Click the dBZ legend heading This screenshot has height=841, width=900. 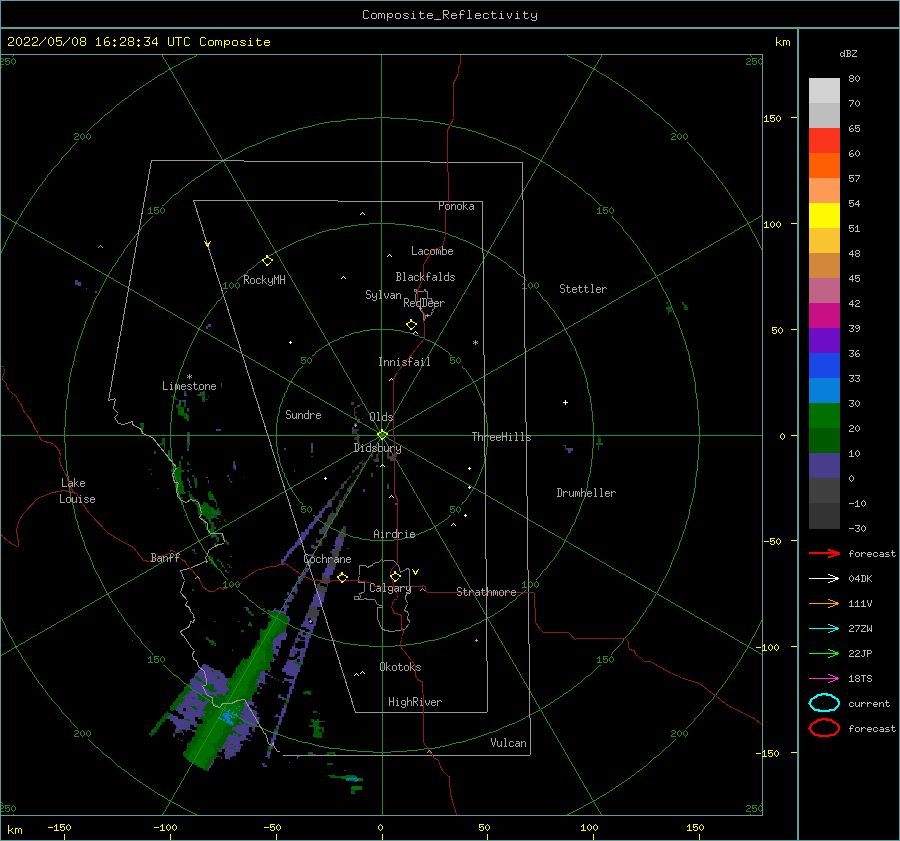pyautogui.click(x=848, y=54)
